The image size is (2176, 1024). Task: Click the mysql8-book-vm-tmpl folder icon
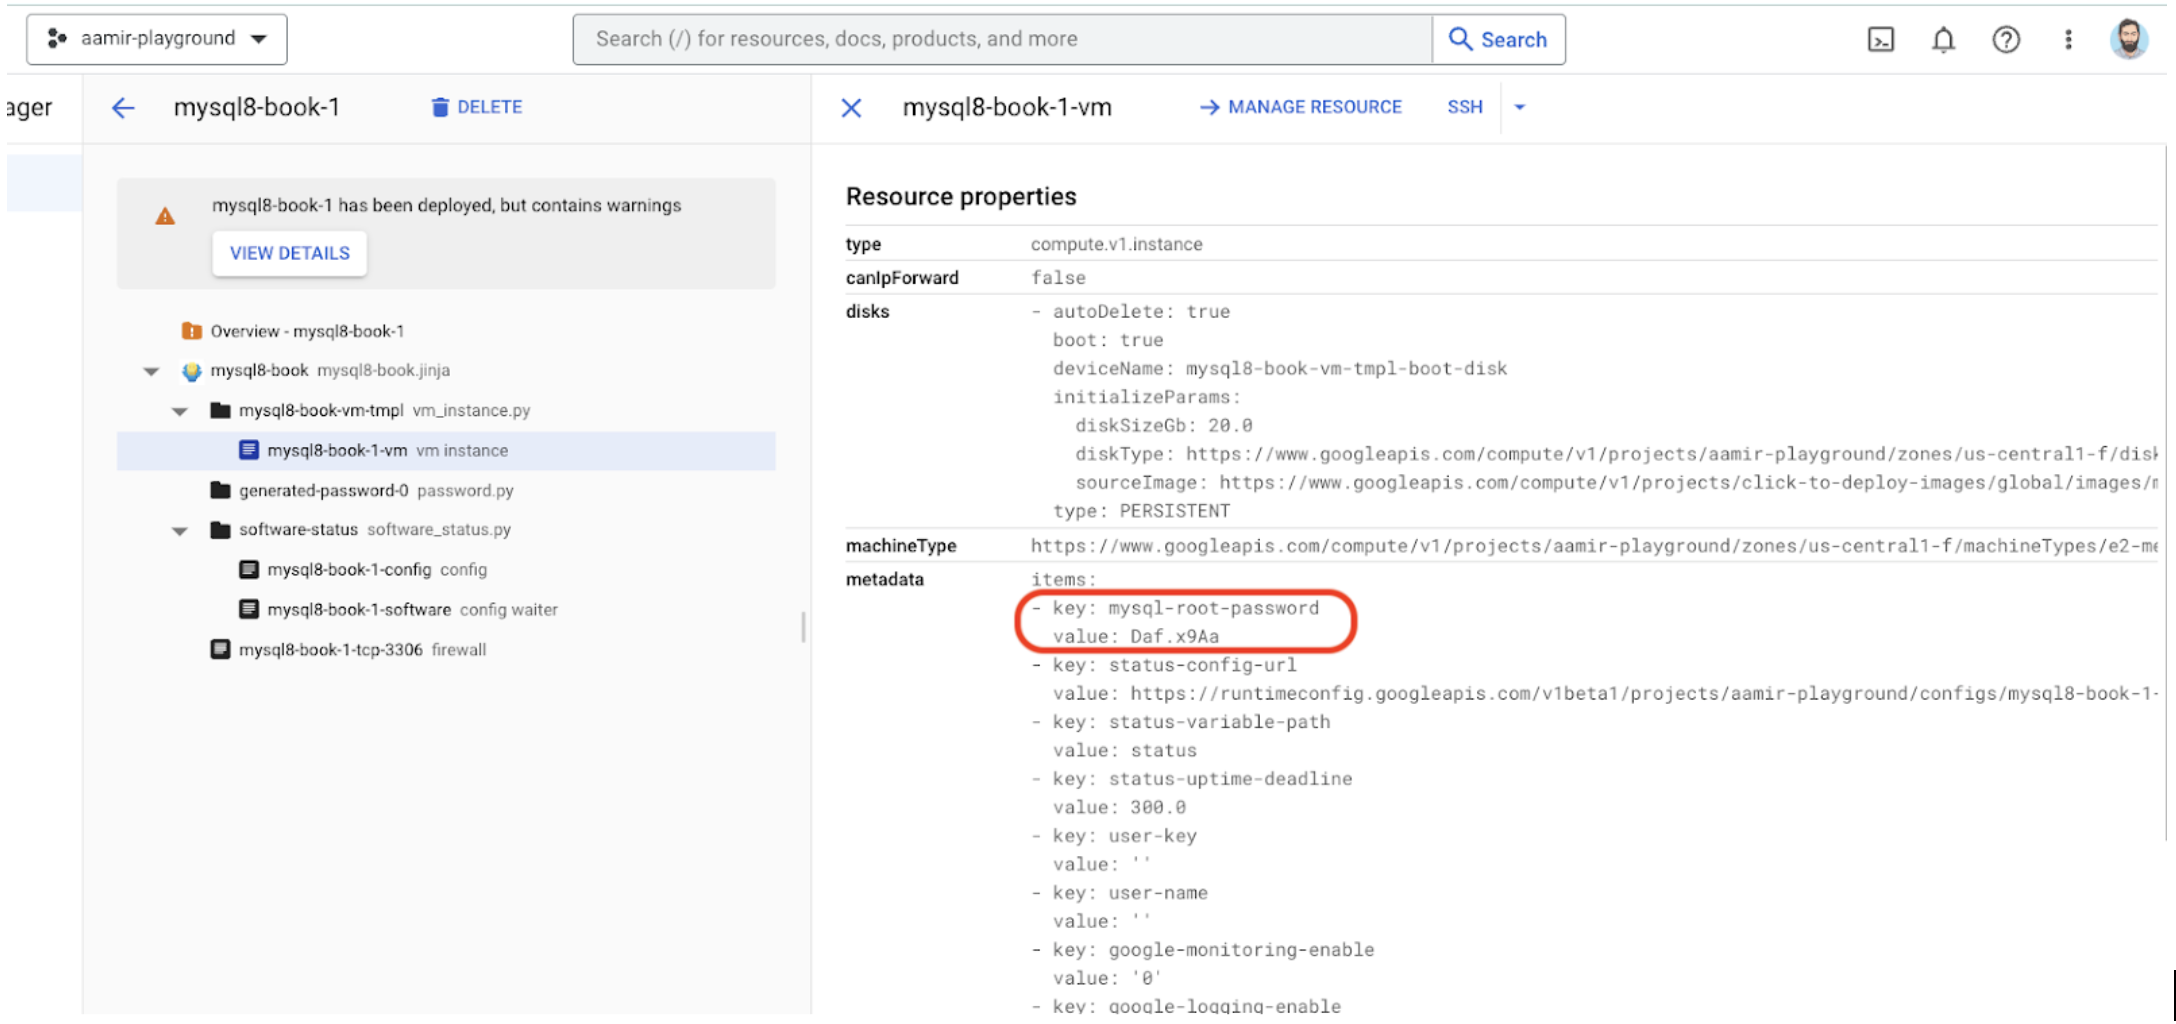[220, 410]
